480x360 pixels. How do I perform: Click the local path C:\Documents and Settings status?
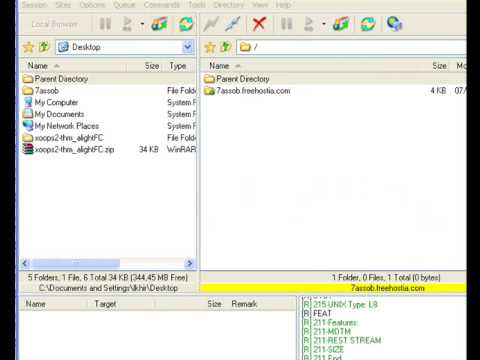coord(108,288)
